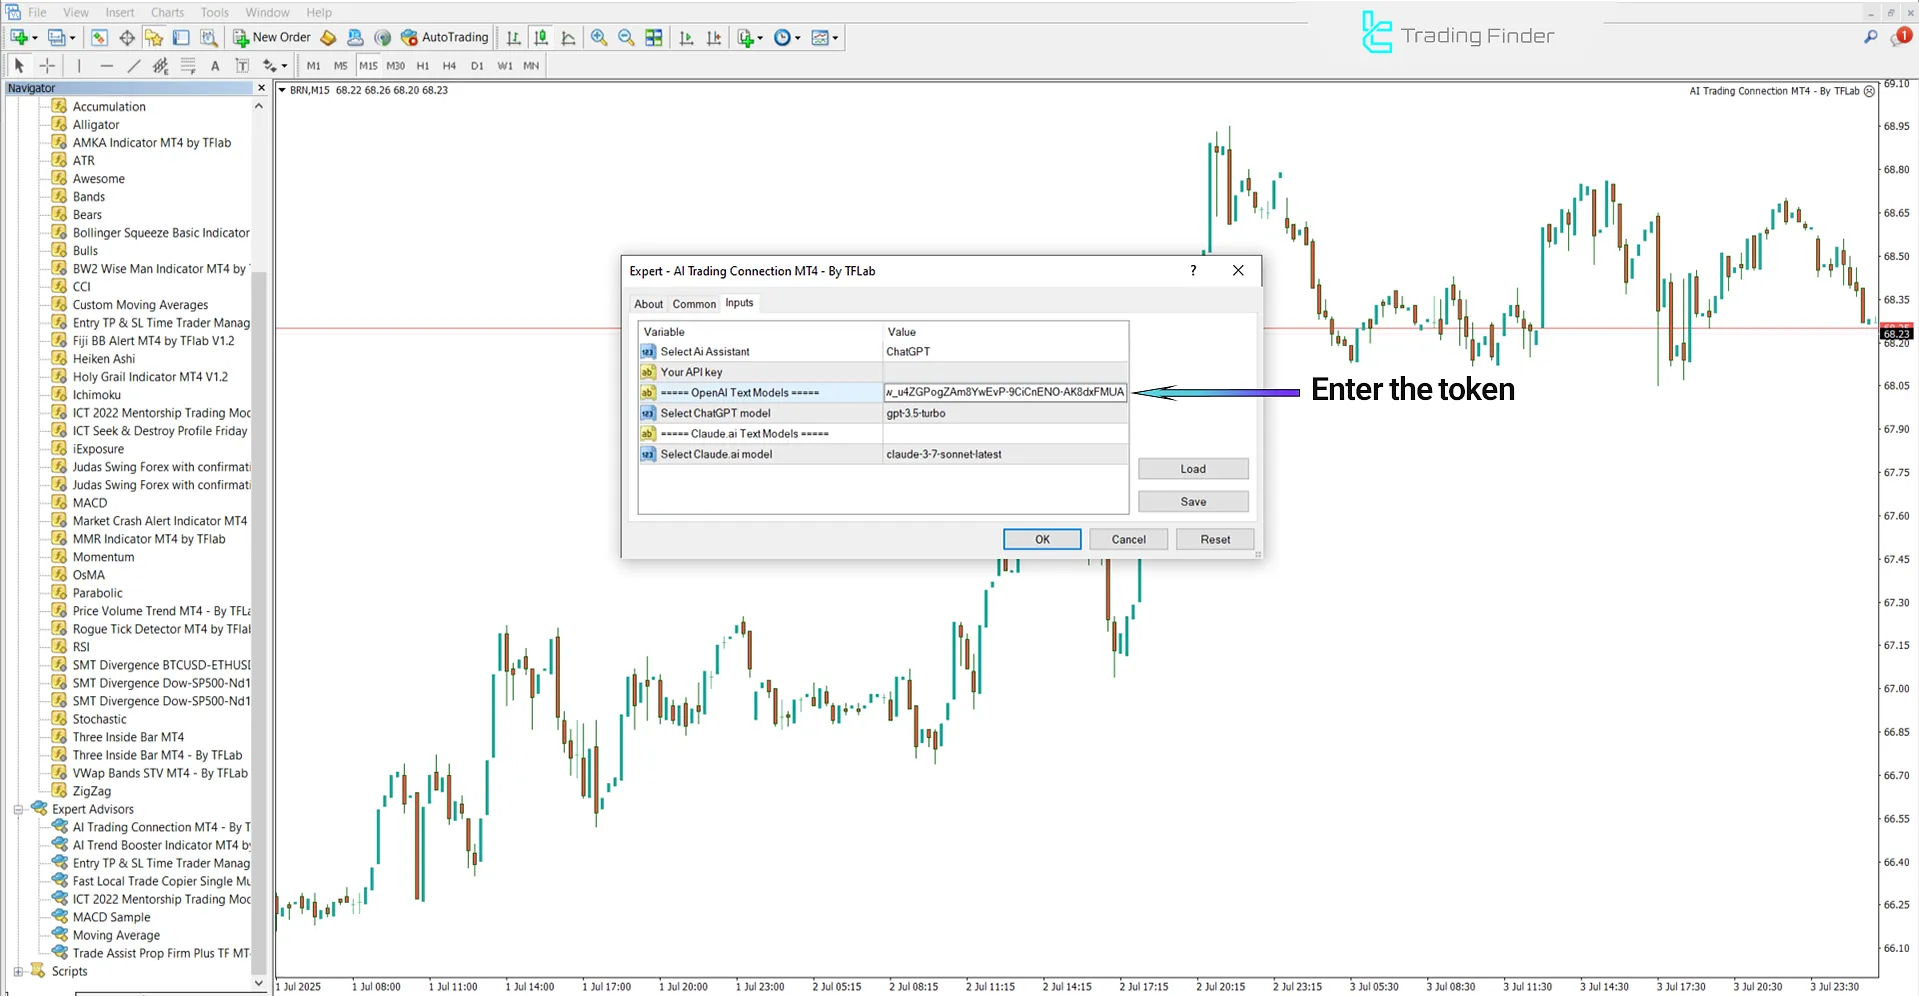Select the Crosshair tool
The image size is (1919, 996).
coord(47,65)
